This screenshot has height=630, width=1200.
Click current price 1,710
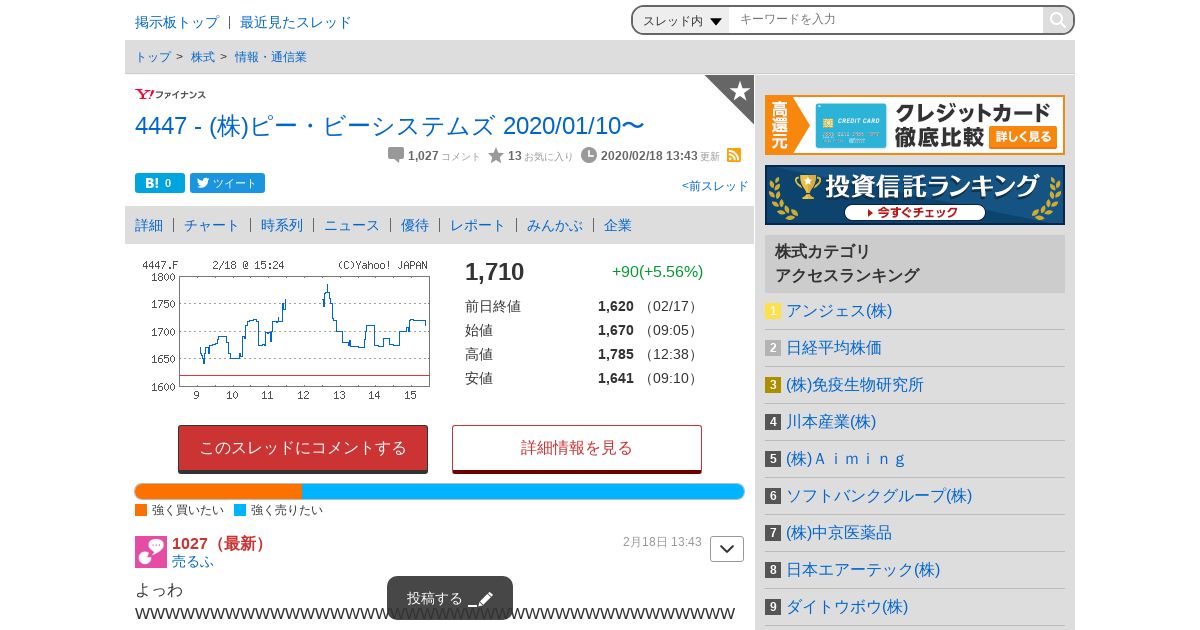click(494, 272)
